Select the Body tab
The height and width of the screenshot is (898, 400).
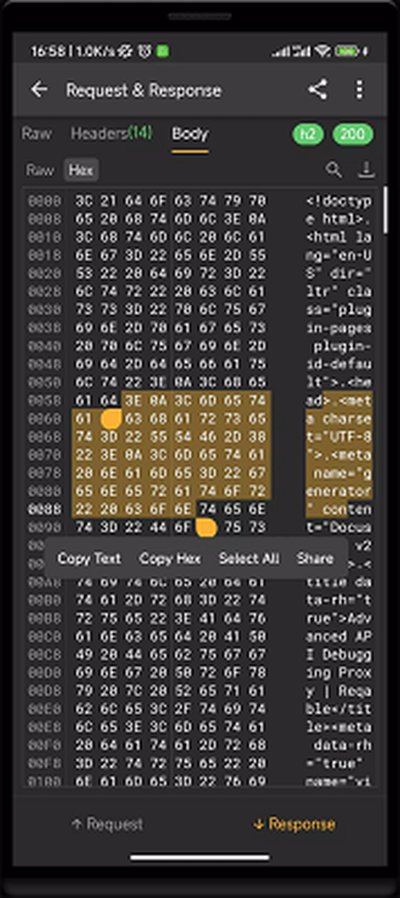[190, 134]
